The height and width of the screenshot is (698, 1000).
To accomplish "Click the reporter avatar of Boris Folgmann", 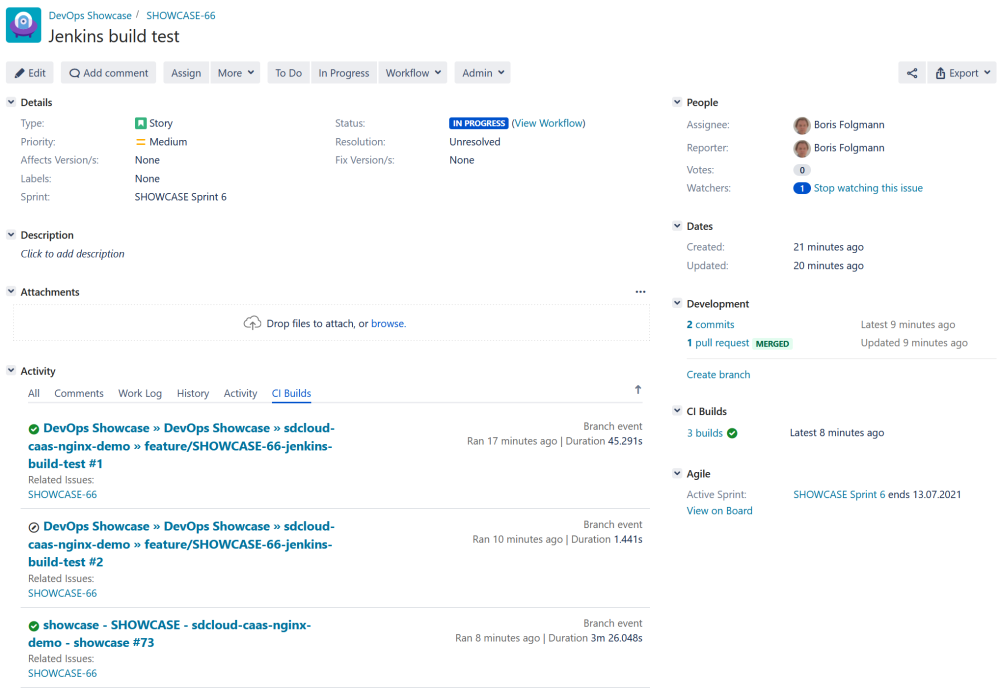I will coord(802,148).
